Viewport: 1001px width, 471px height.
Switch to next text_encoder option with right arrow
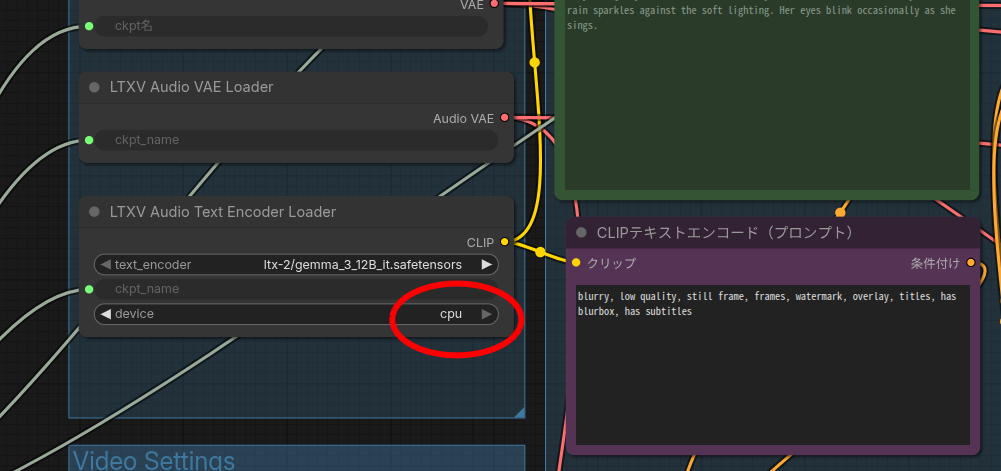pos(486,265)
